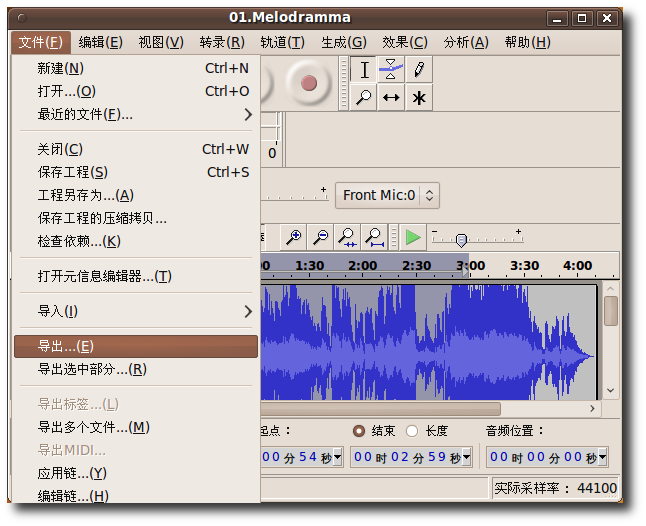Click the Zoom Out icon
The image size is (646, 526).
click(320, 237)
